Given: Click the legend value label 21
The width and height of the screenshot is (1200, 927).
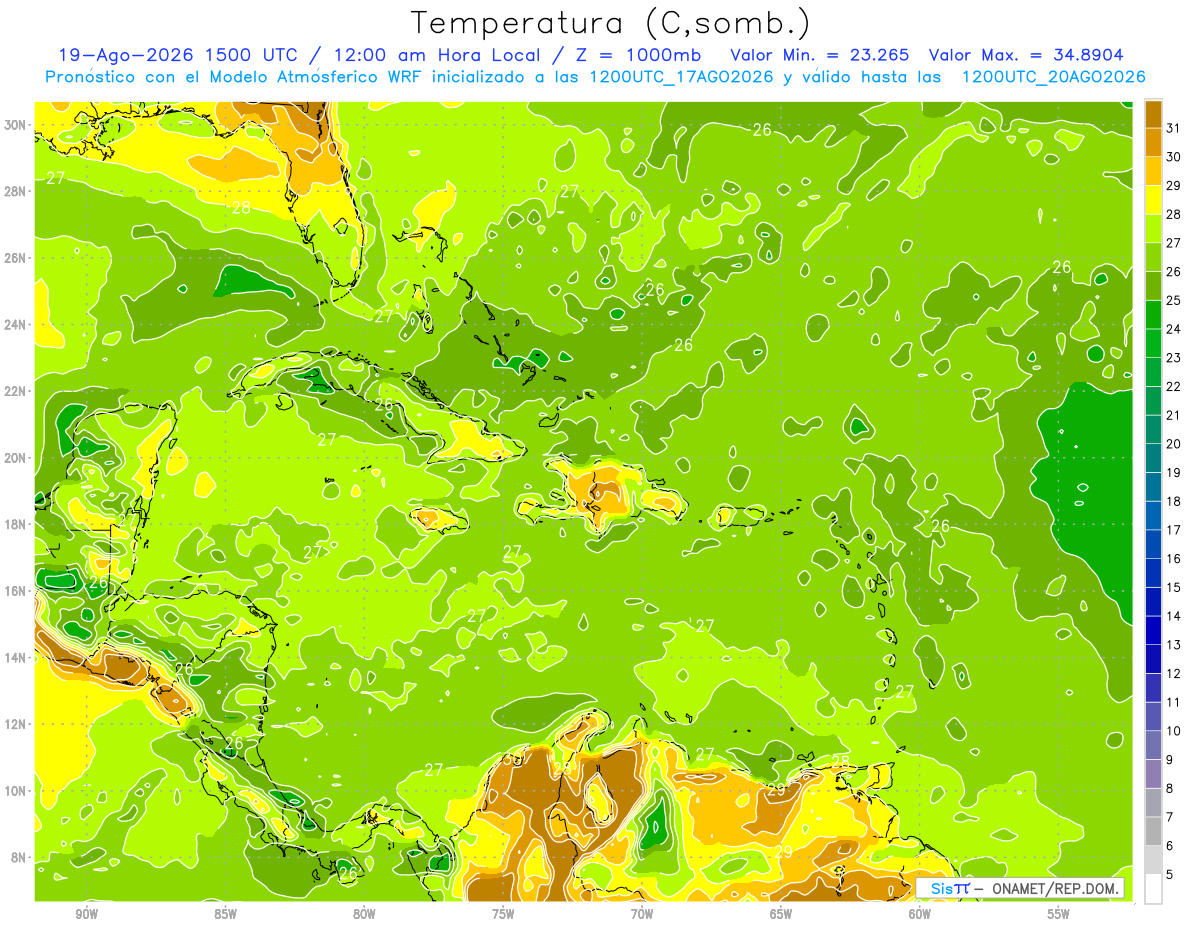Looking at the screenshot, I should click(1174, 415).
